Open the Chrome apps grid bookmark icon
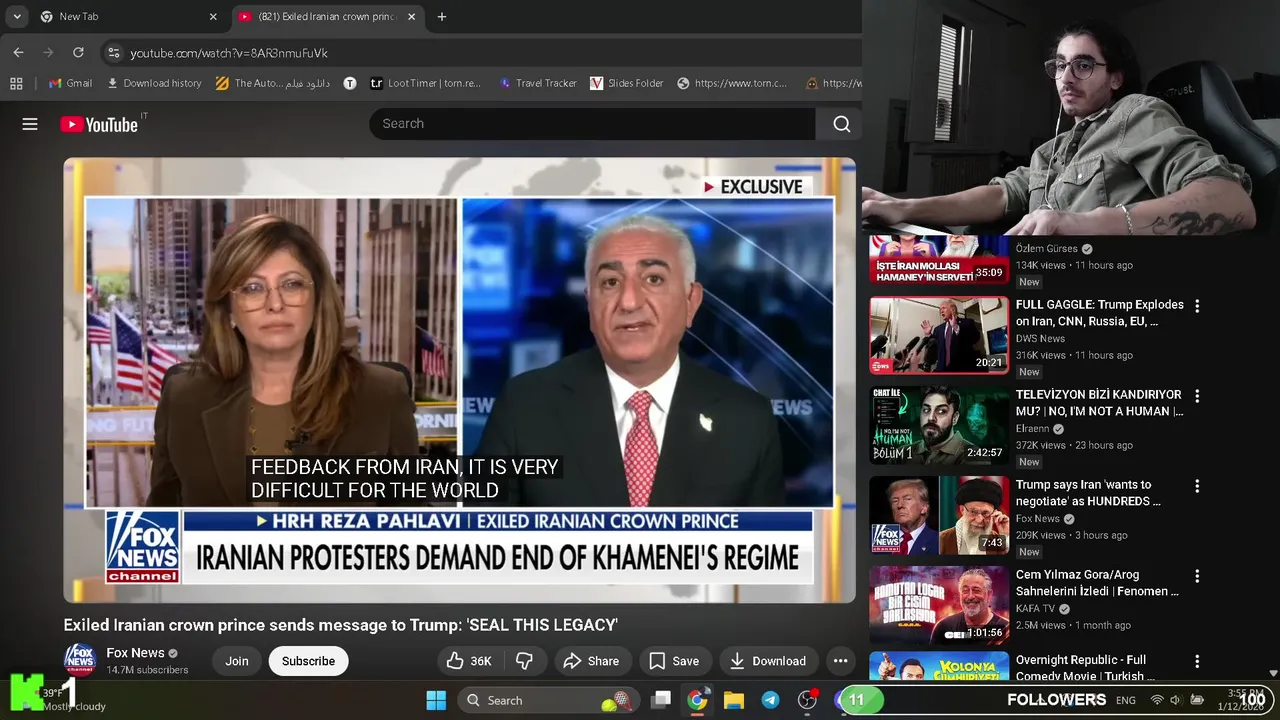 pyautogui.click(x=16, y=84)
